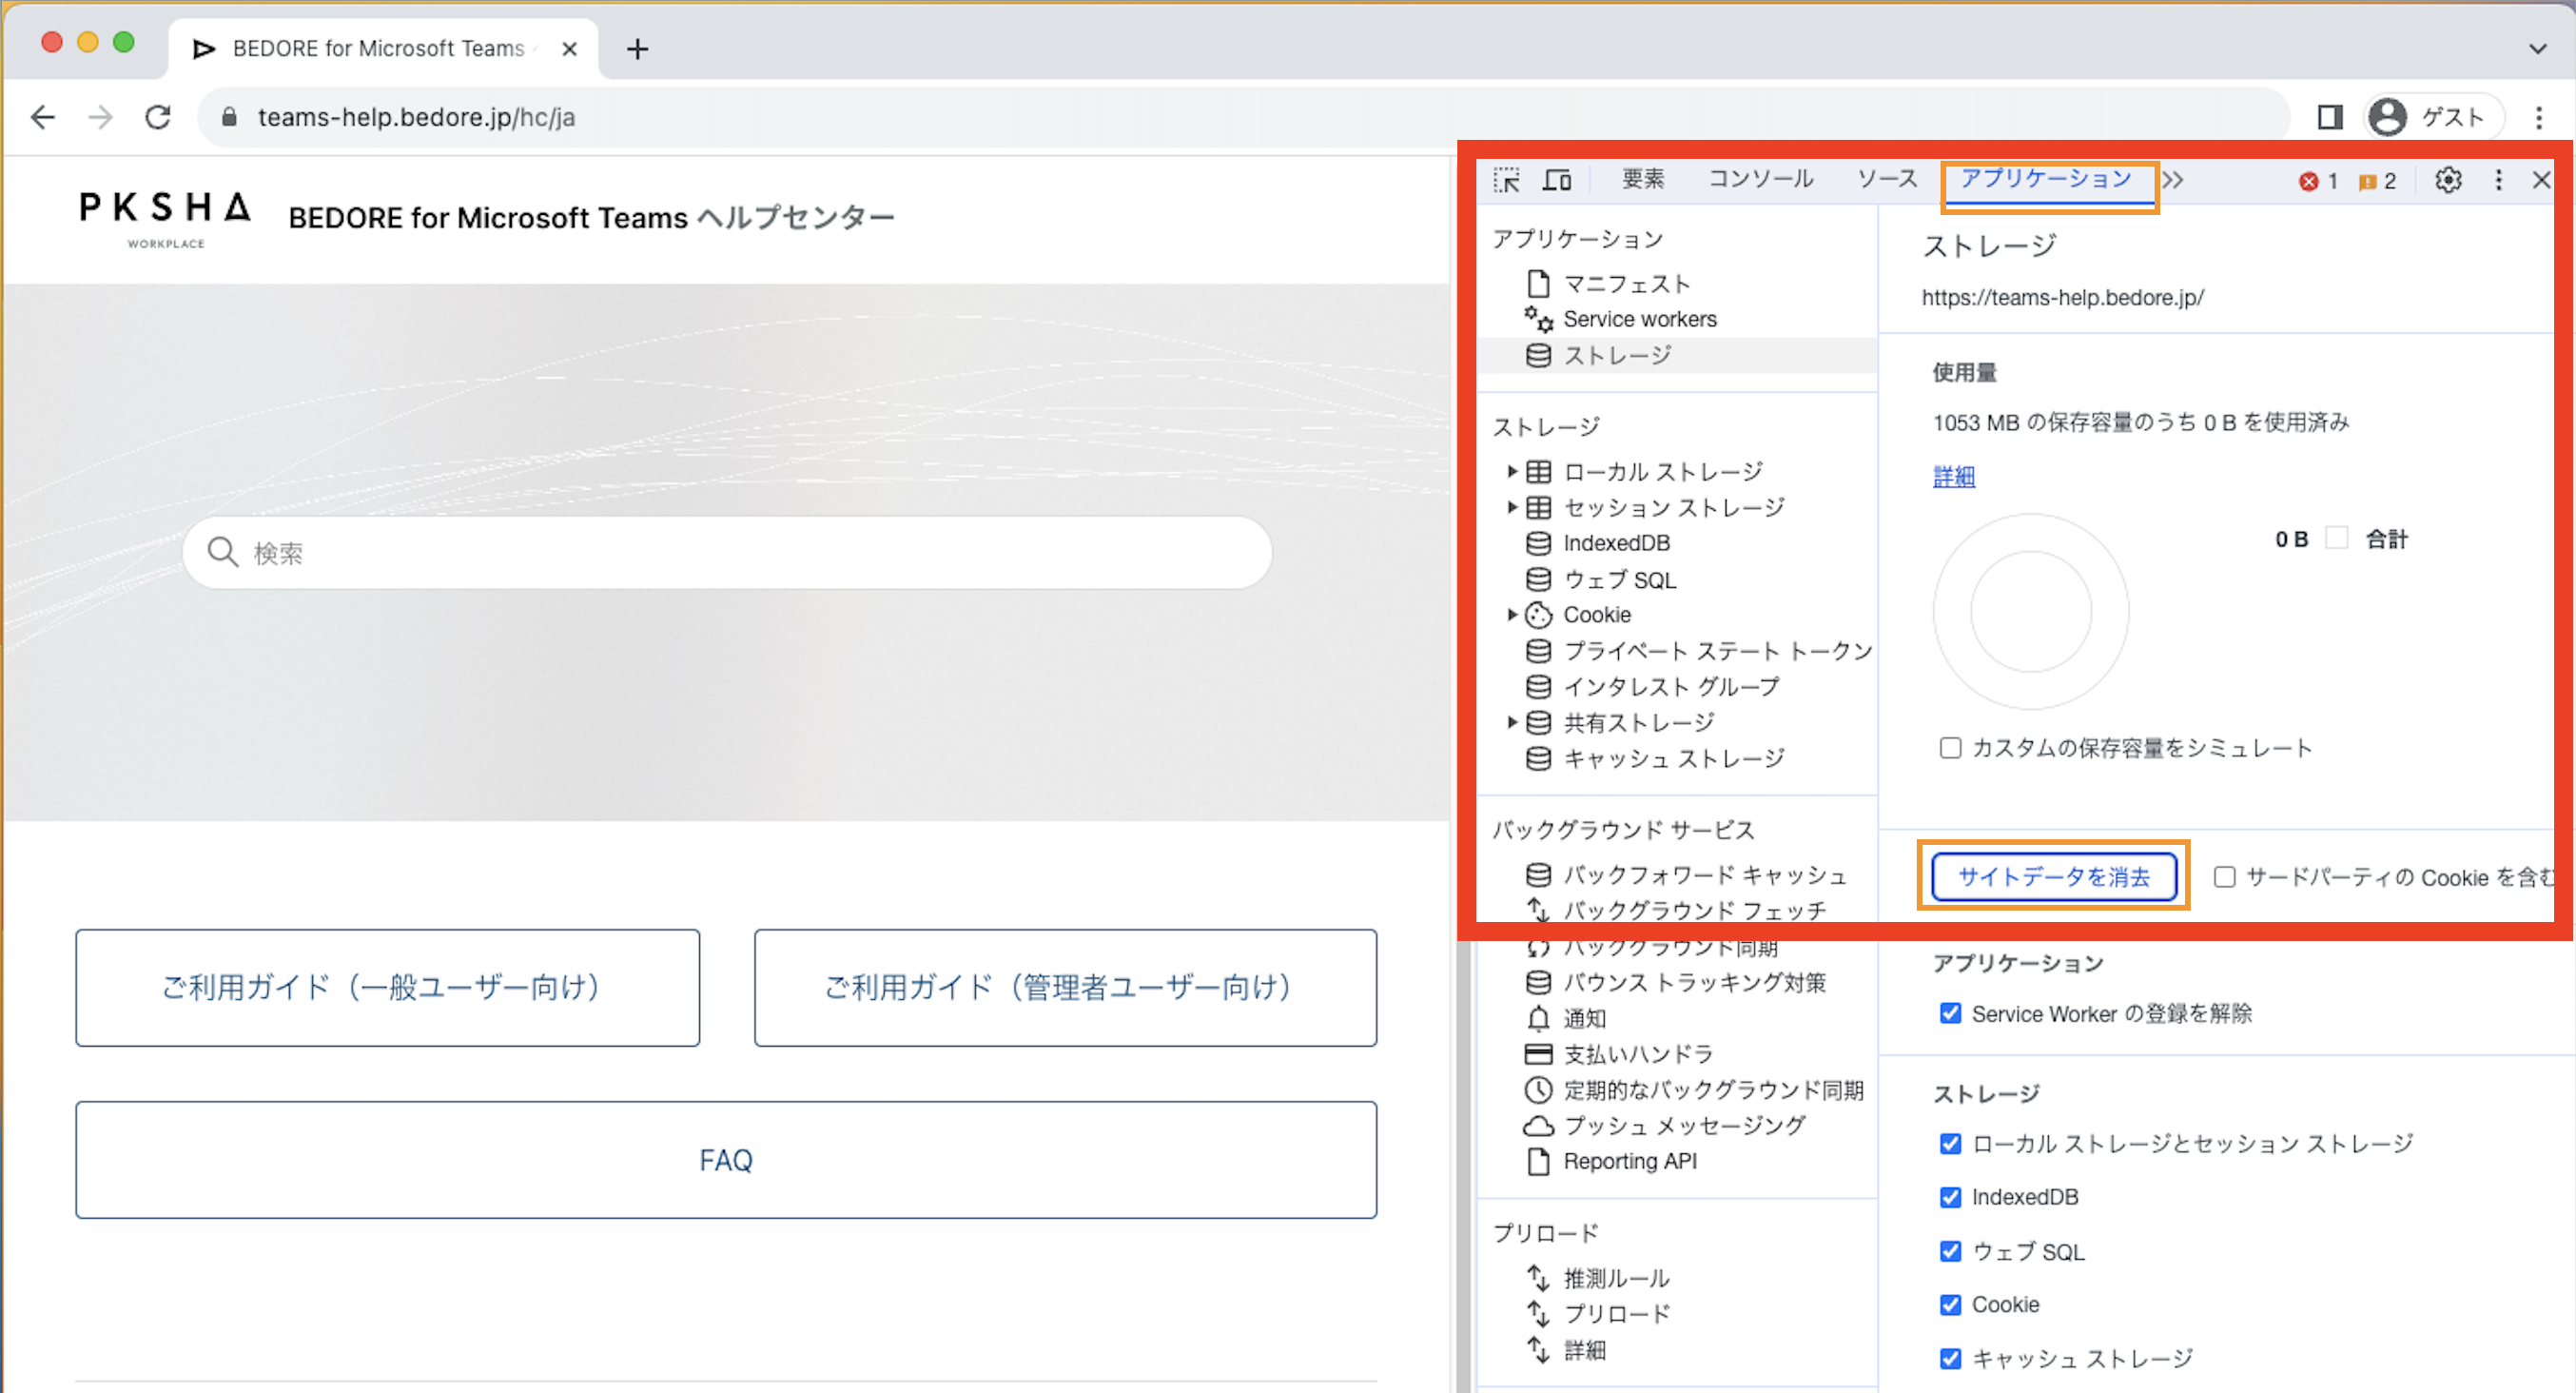Screen dimensions: 2576x1393
Task: Select ストレージ under the アプリケーション section
Action: point(1617,355)
